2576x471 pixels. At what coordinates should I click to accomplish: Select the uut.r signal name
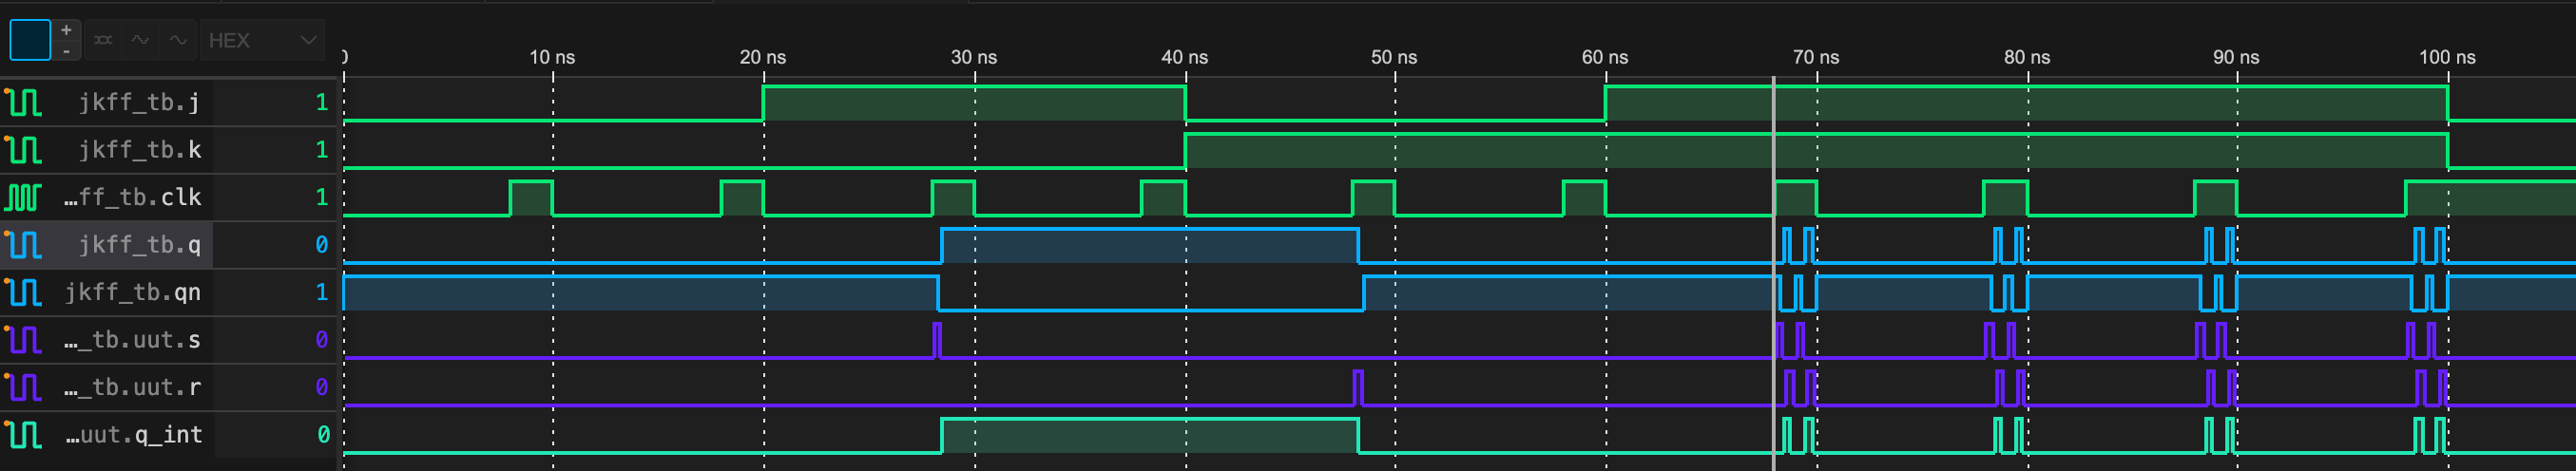pos(132,387)
